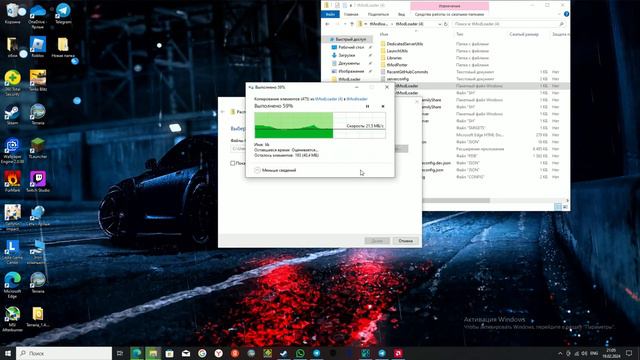Open WhatsApp from the taskbar

click(x=300, y=353)
